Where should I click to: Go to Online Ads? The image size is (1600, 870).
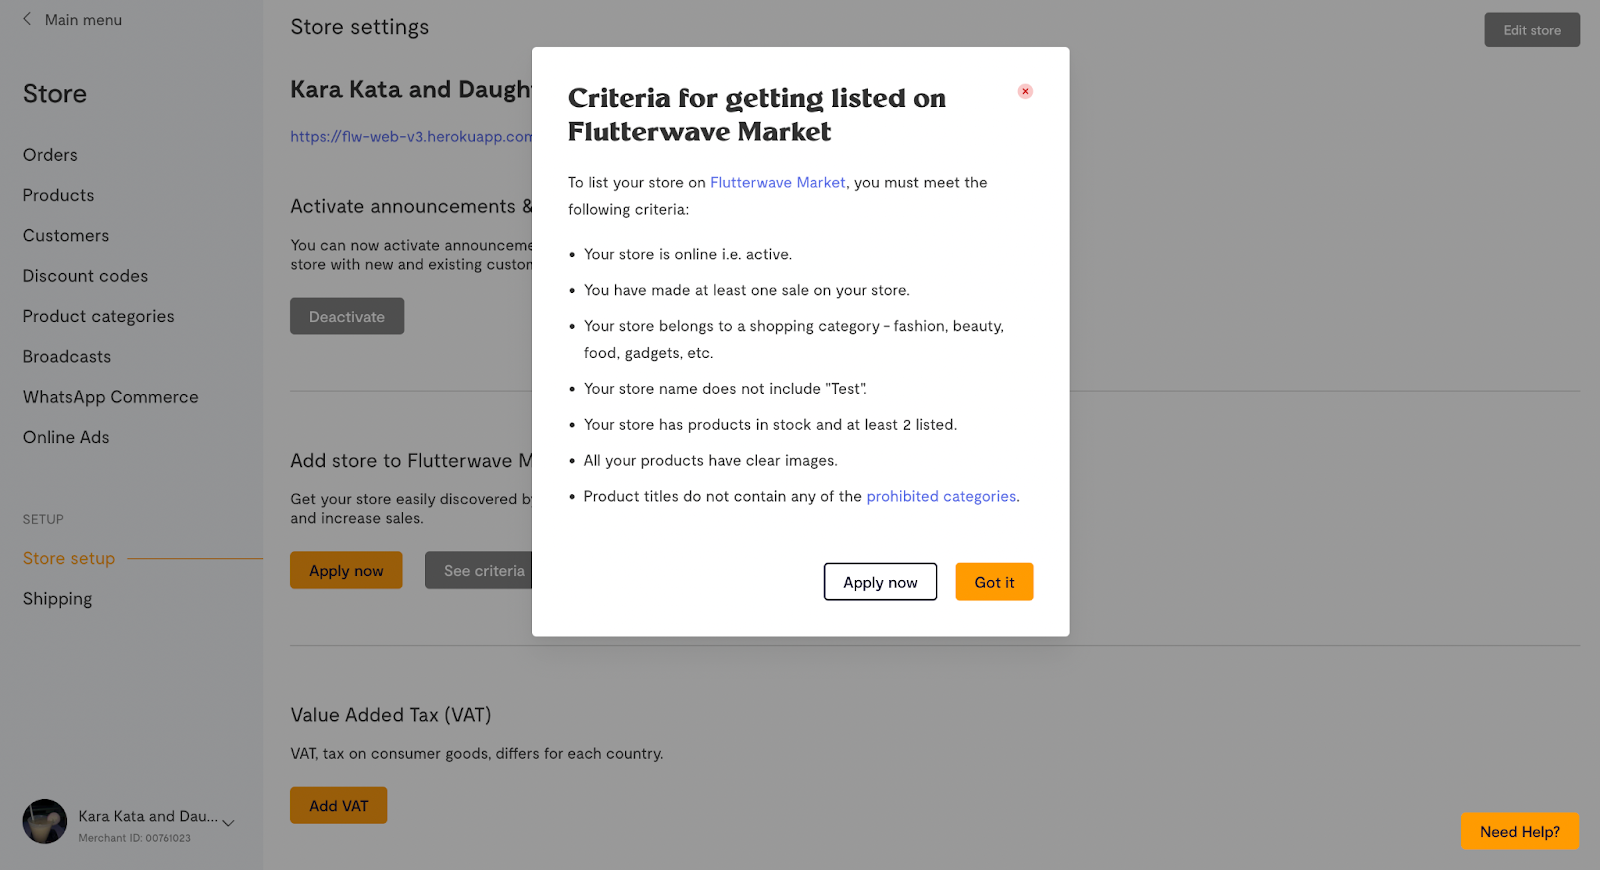(x=66, y=437)
